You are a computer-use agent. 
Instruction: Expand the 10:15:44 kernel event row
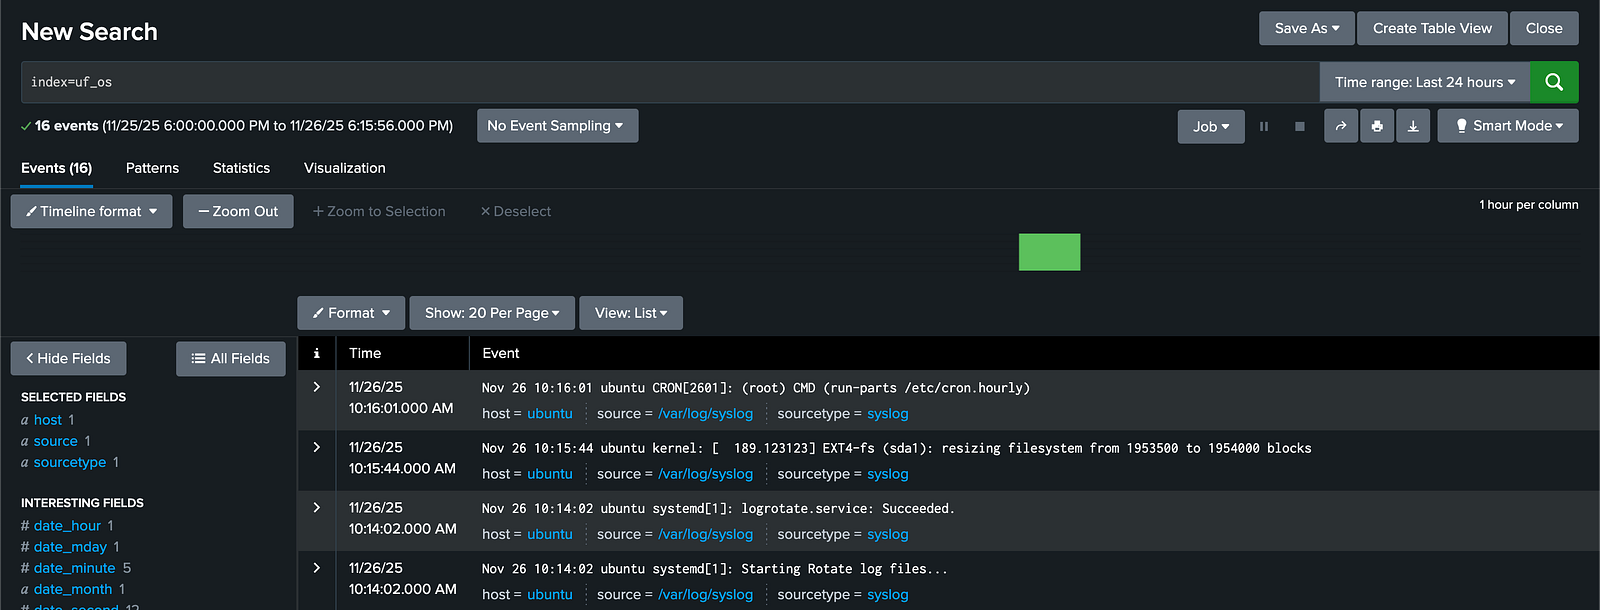pos(316,447)
